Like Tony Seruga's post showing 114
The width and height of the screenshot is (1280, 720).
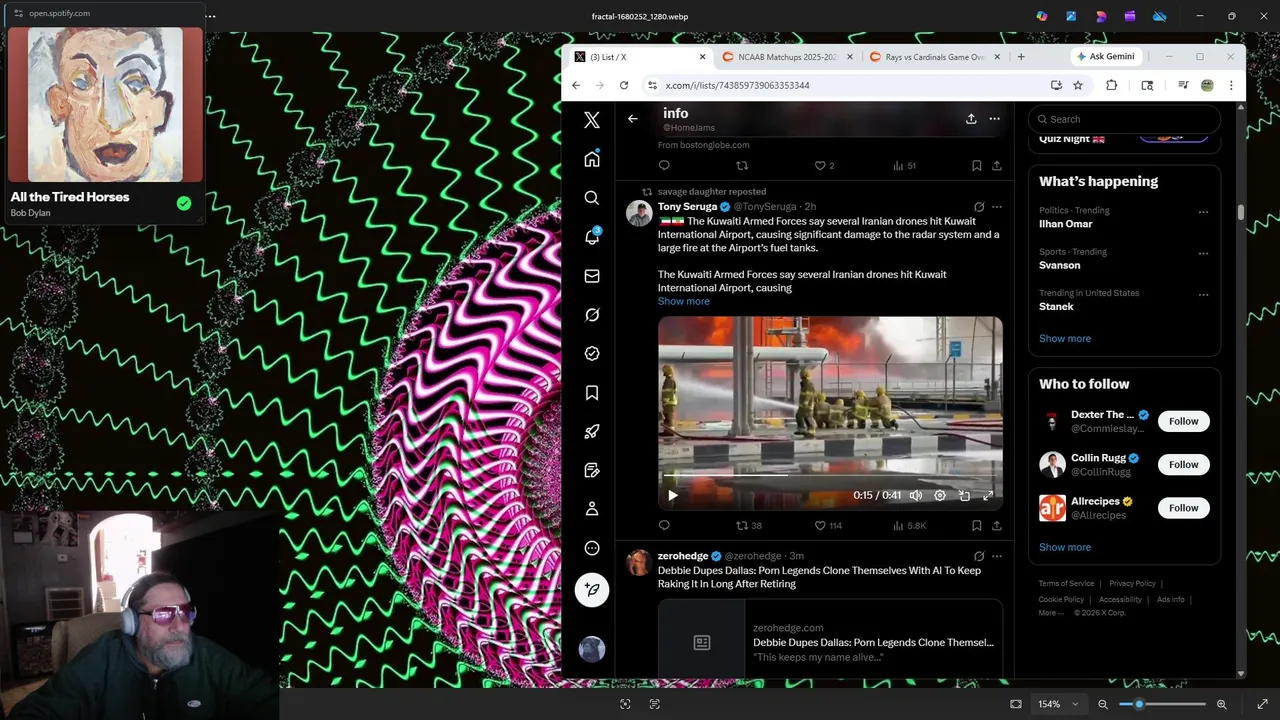[828, 525]
